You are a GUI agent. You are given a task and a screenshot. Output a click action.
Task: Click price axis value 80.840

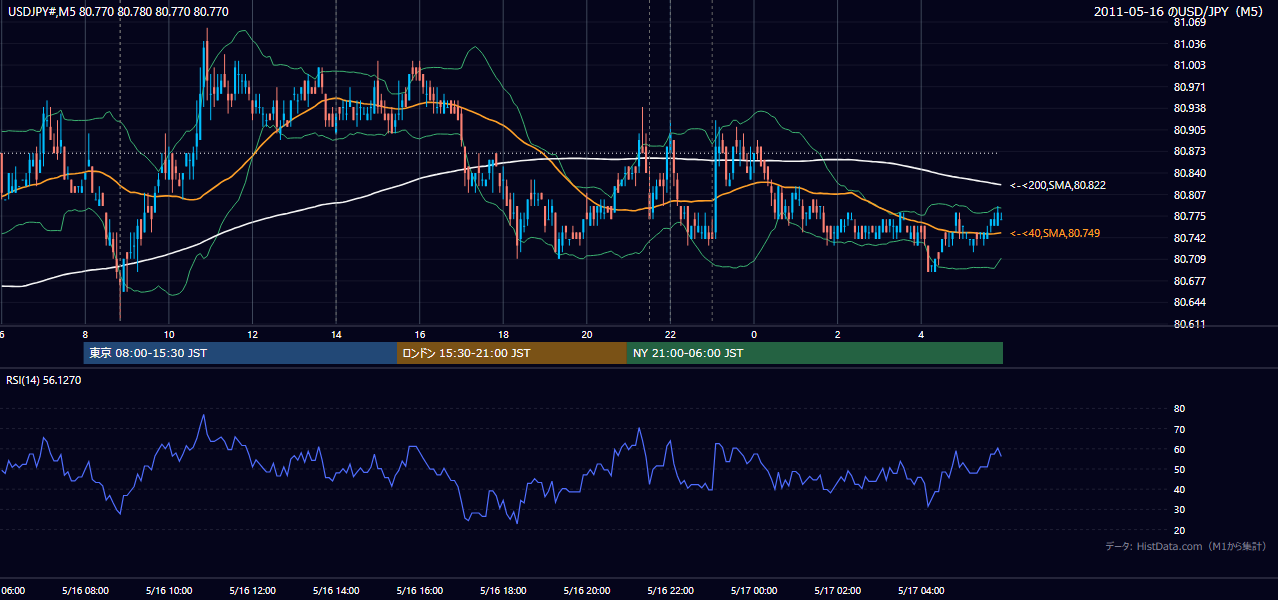click(1190, 173)
